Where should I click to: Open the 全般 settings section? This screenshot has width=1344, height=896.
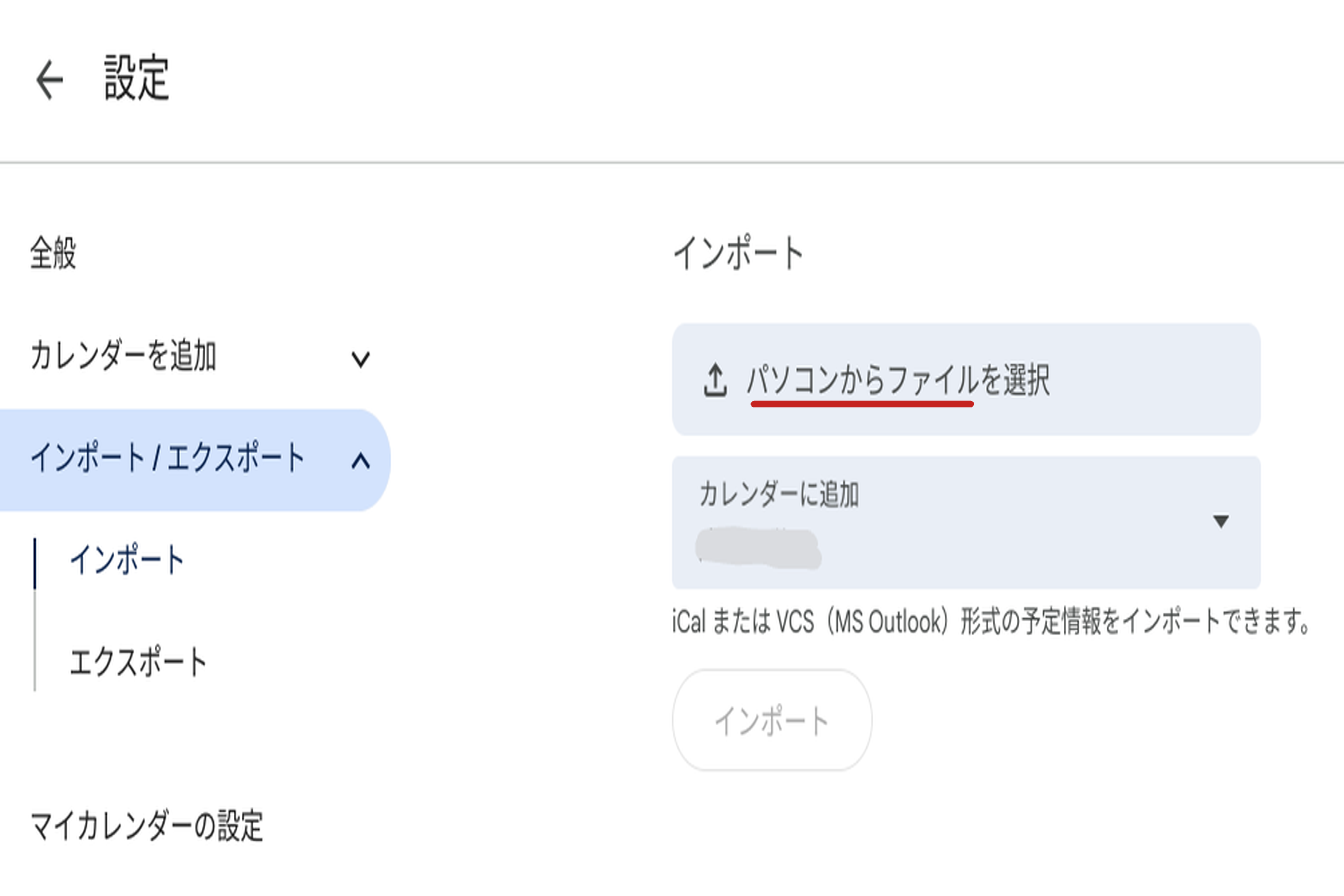[53, 255]
